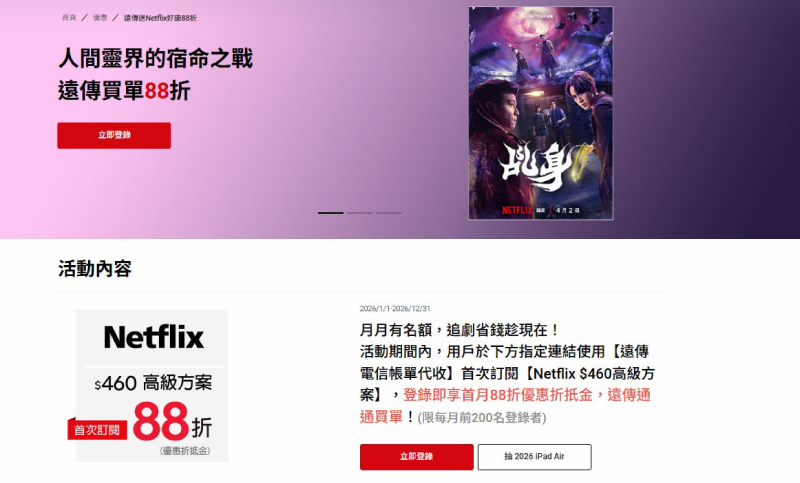Switch to the second carousel slide indicator
Image resolution: width=800 pixels, height=483 pixels.
(360, 213)
